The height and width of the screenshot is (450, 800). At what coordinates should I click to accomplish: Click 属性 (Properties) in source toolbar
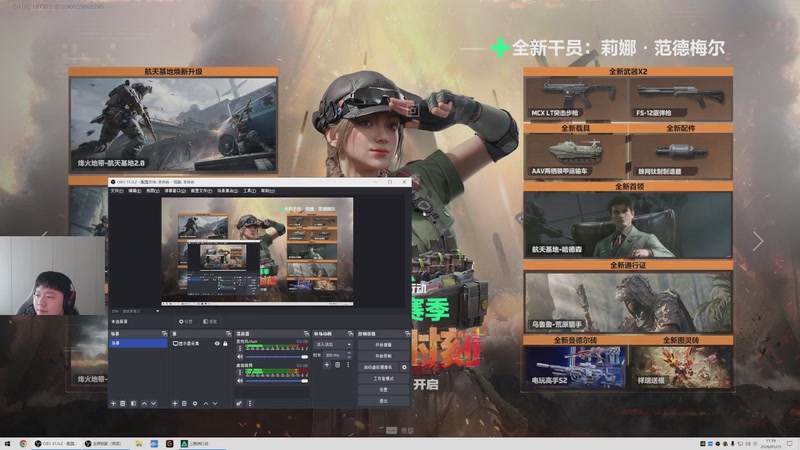[x=186, y=321]
